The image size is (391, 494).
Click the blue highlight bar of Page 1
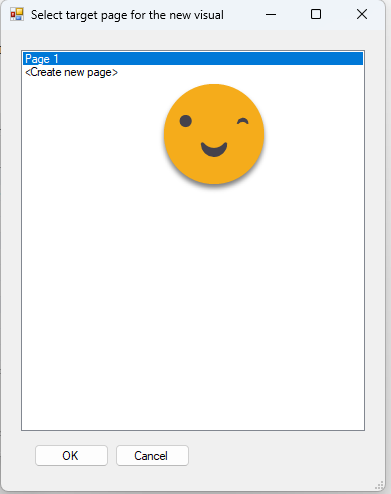(x=193, y=59)
